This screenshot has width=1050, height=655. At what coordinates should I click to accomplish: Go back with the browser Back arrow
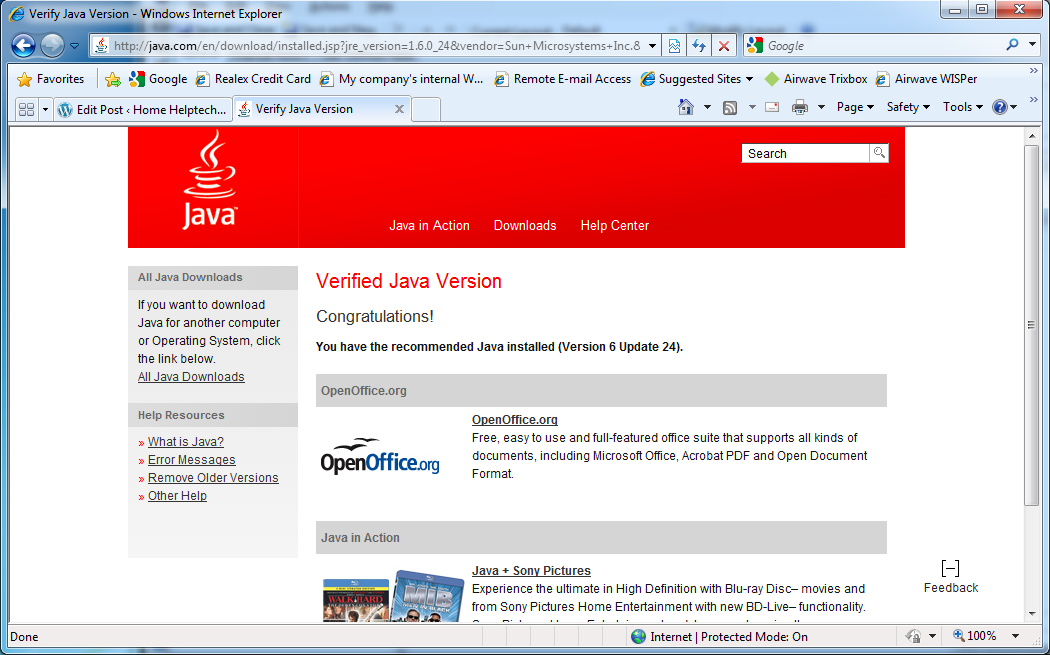click(23, 46)
